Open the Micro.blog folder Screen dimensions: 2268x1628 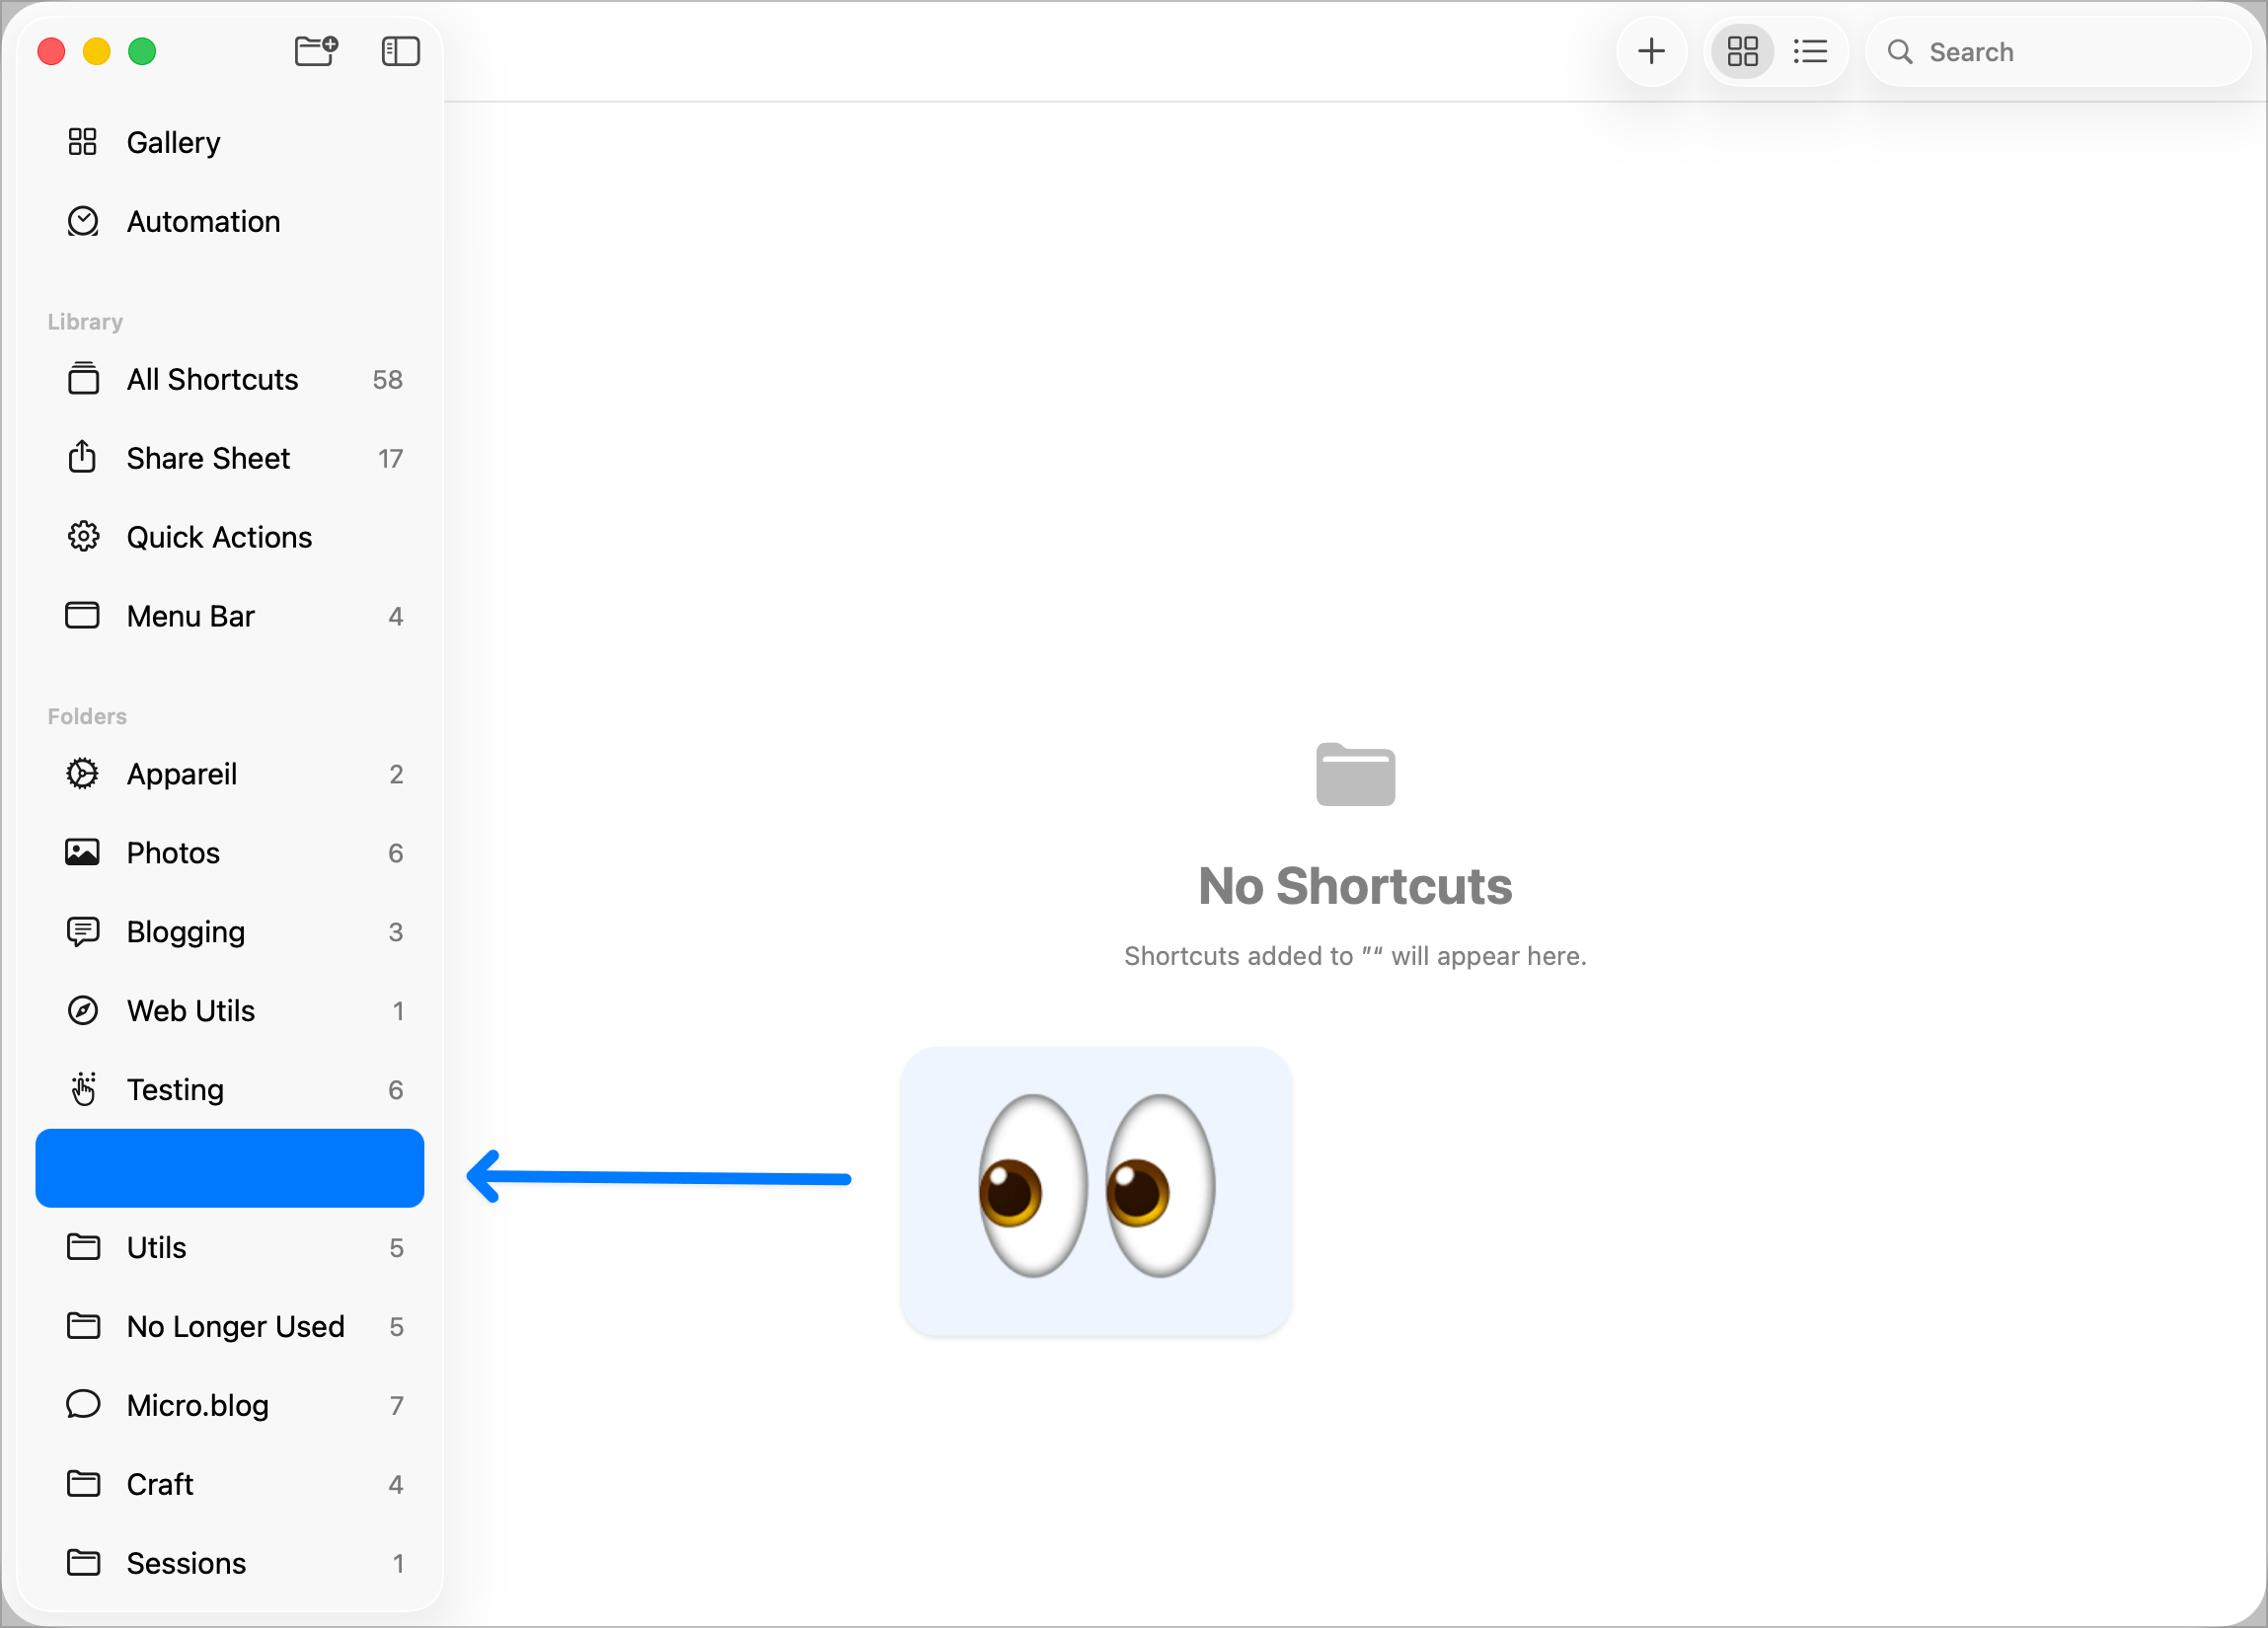(198, 1405)
